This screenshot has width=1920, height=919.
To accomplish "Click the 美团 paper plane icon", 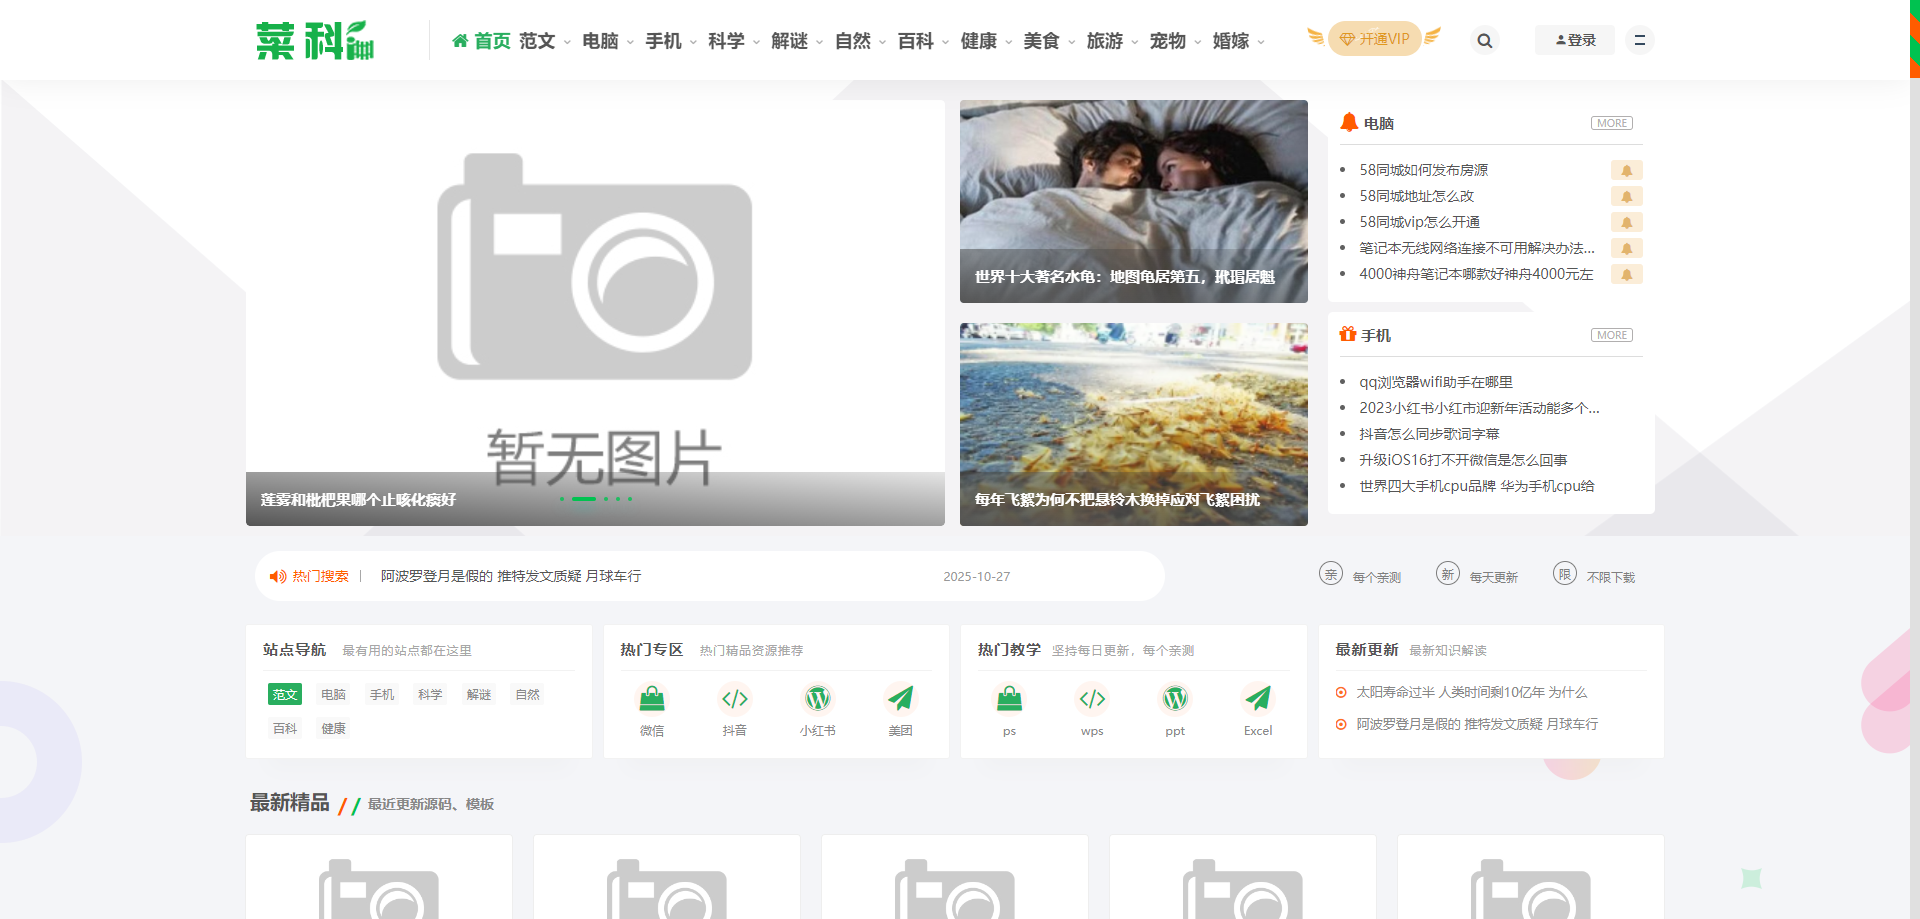I will [900, 698].
